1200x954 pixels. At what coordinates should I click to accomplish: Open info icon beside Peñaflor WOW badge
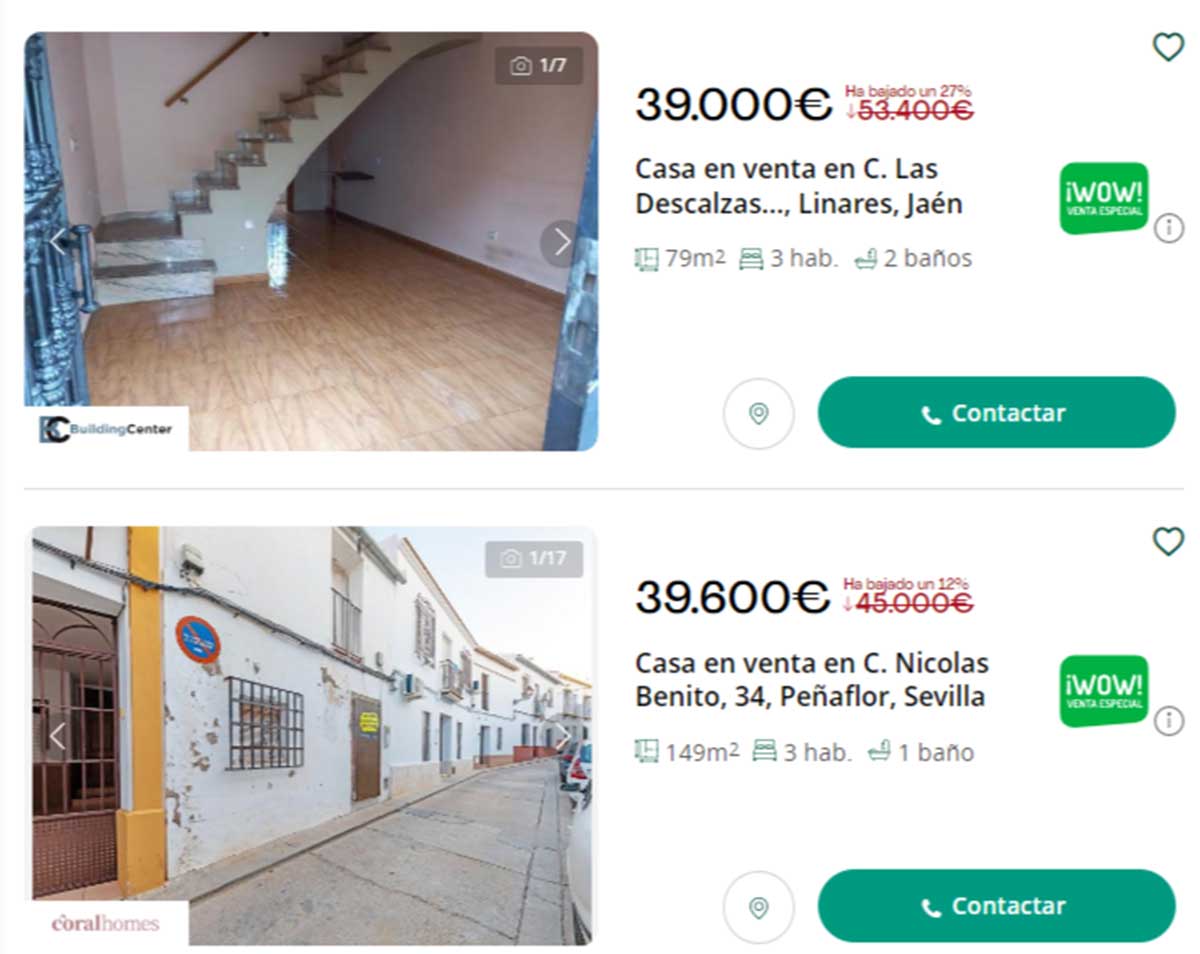click(x=1168, y=720)
